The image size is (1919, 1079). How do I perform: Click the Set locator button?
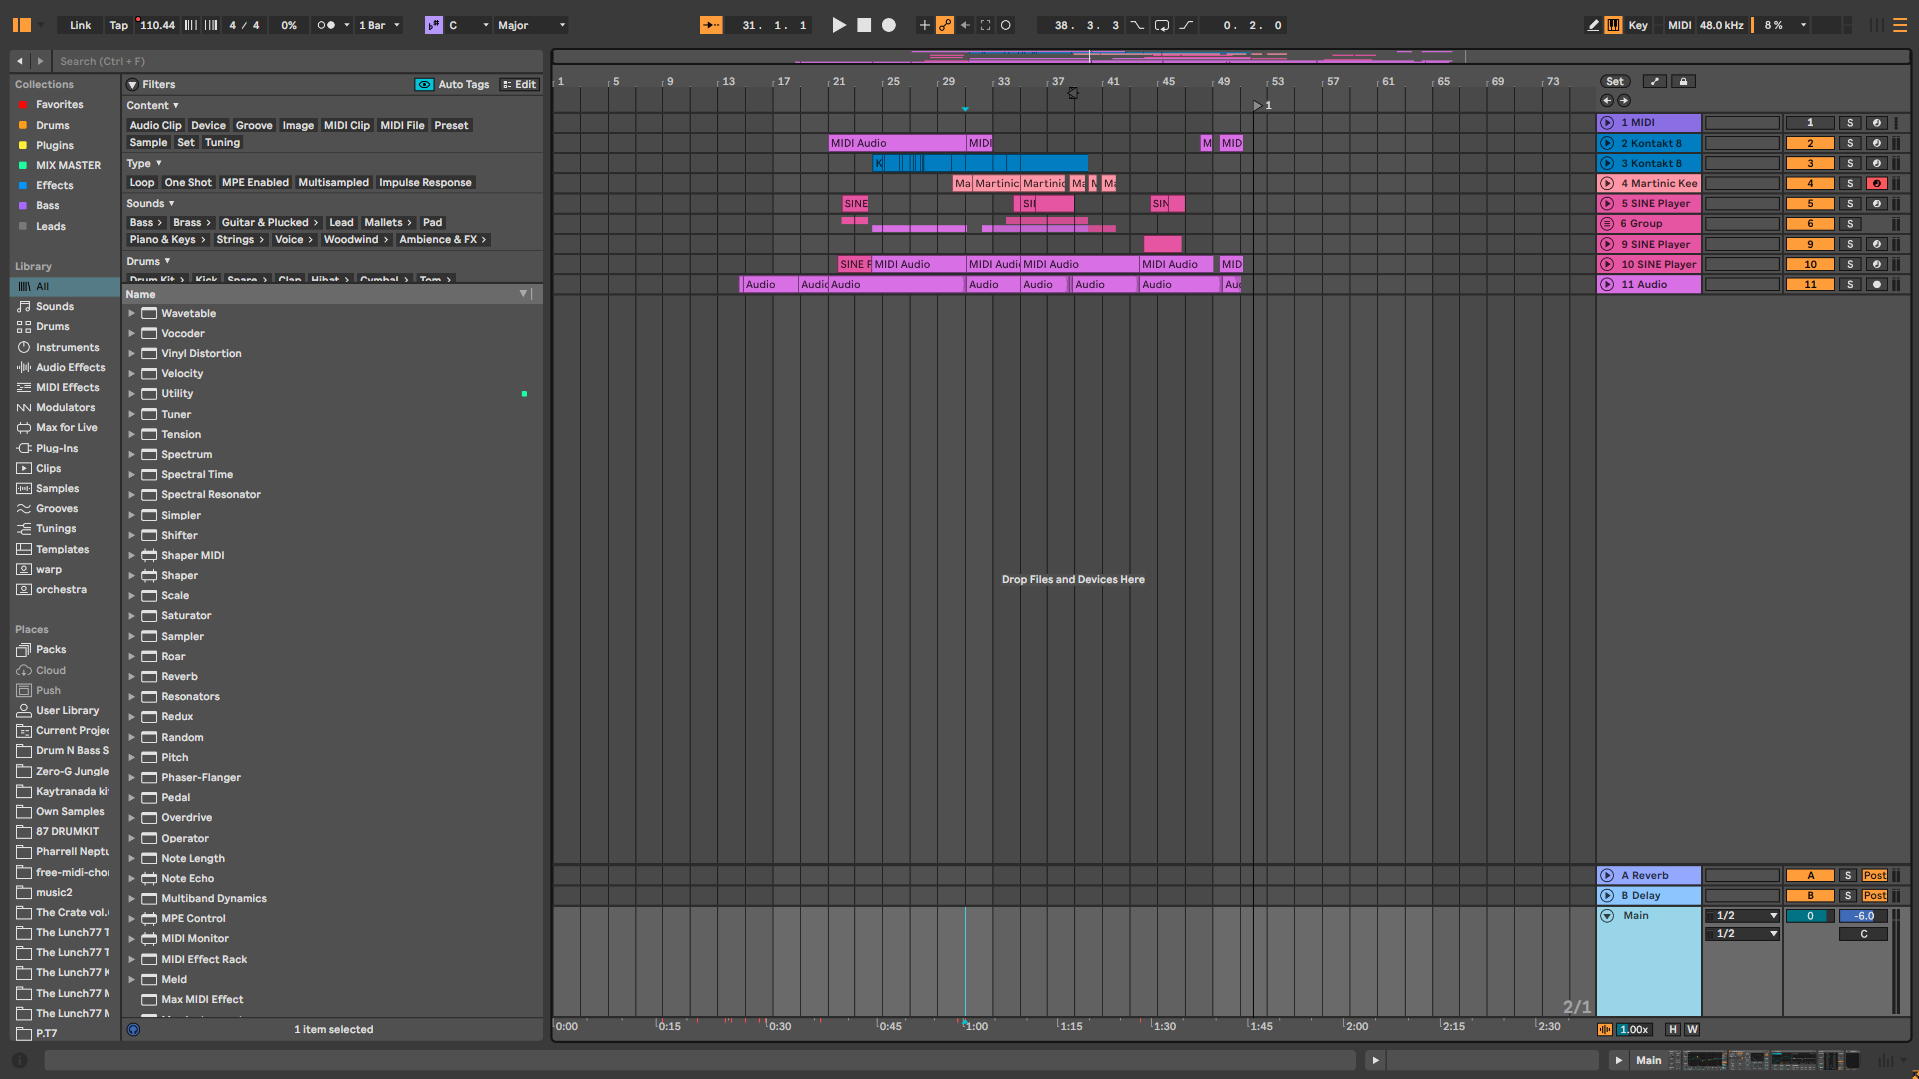(1614, 82)
